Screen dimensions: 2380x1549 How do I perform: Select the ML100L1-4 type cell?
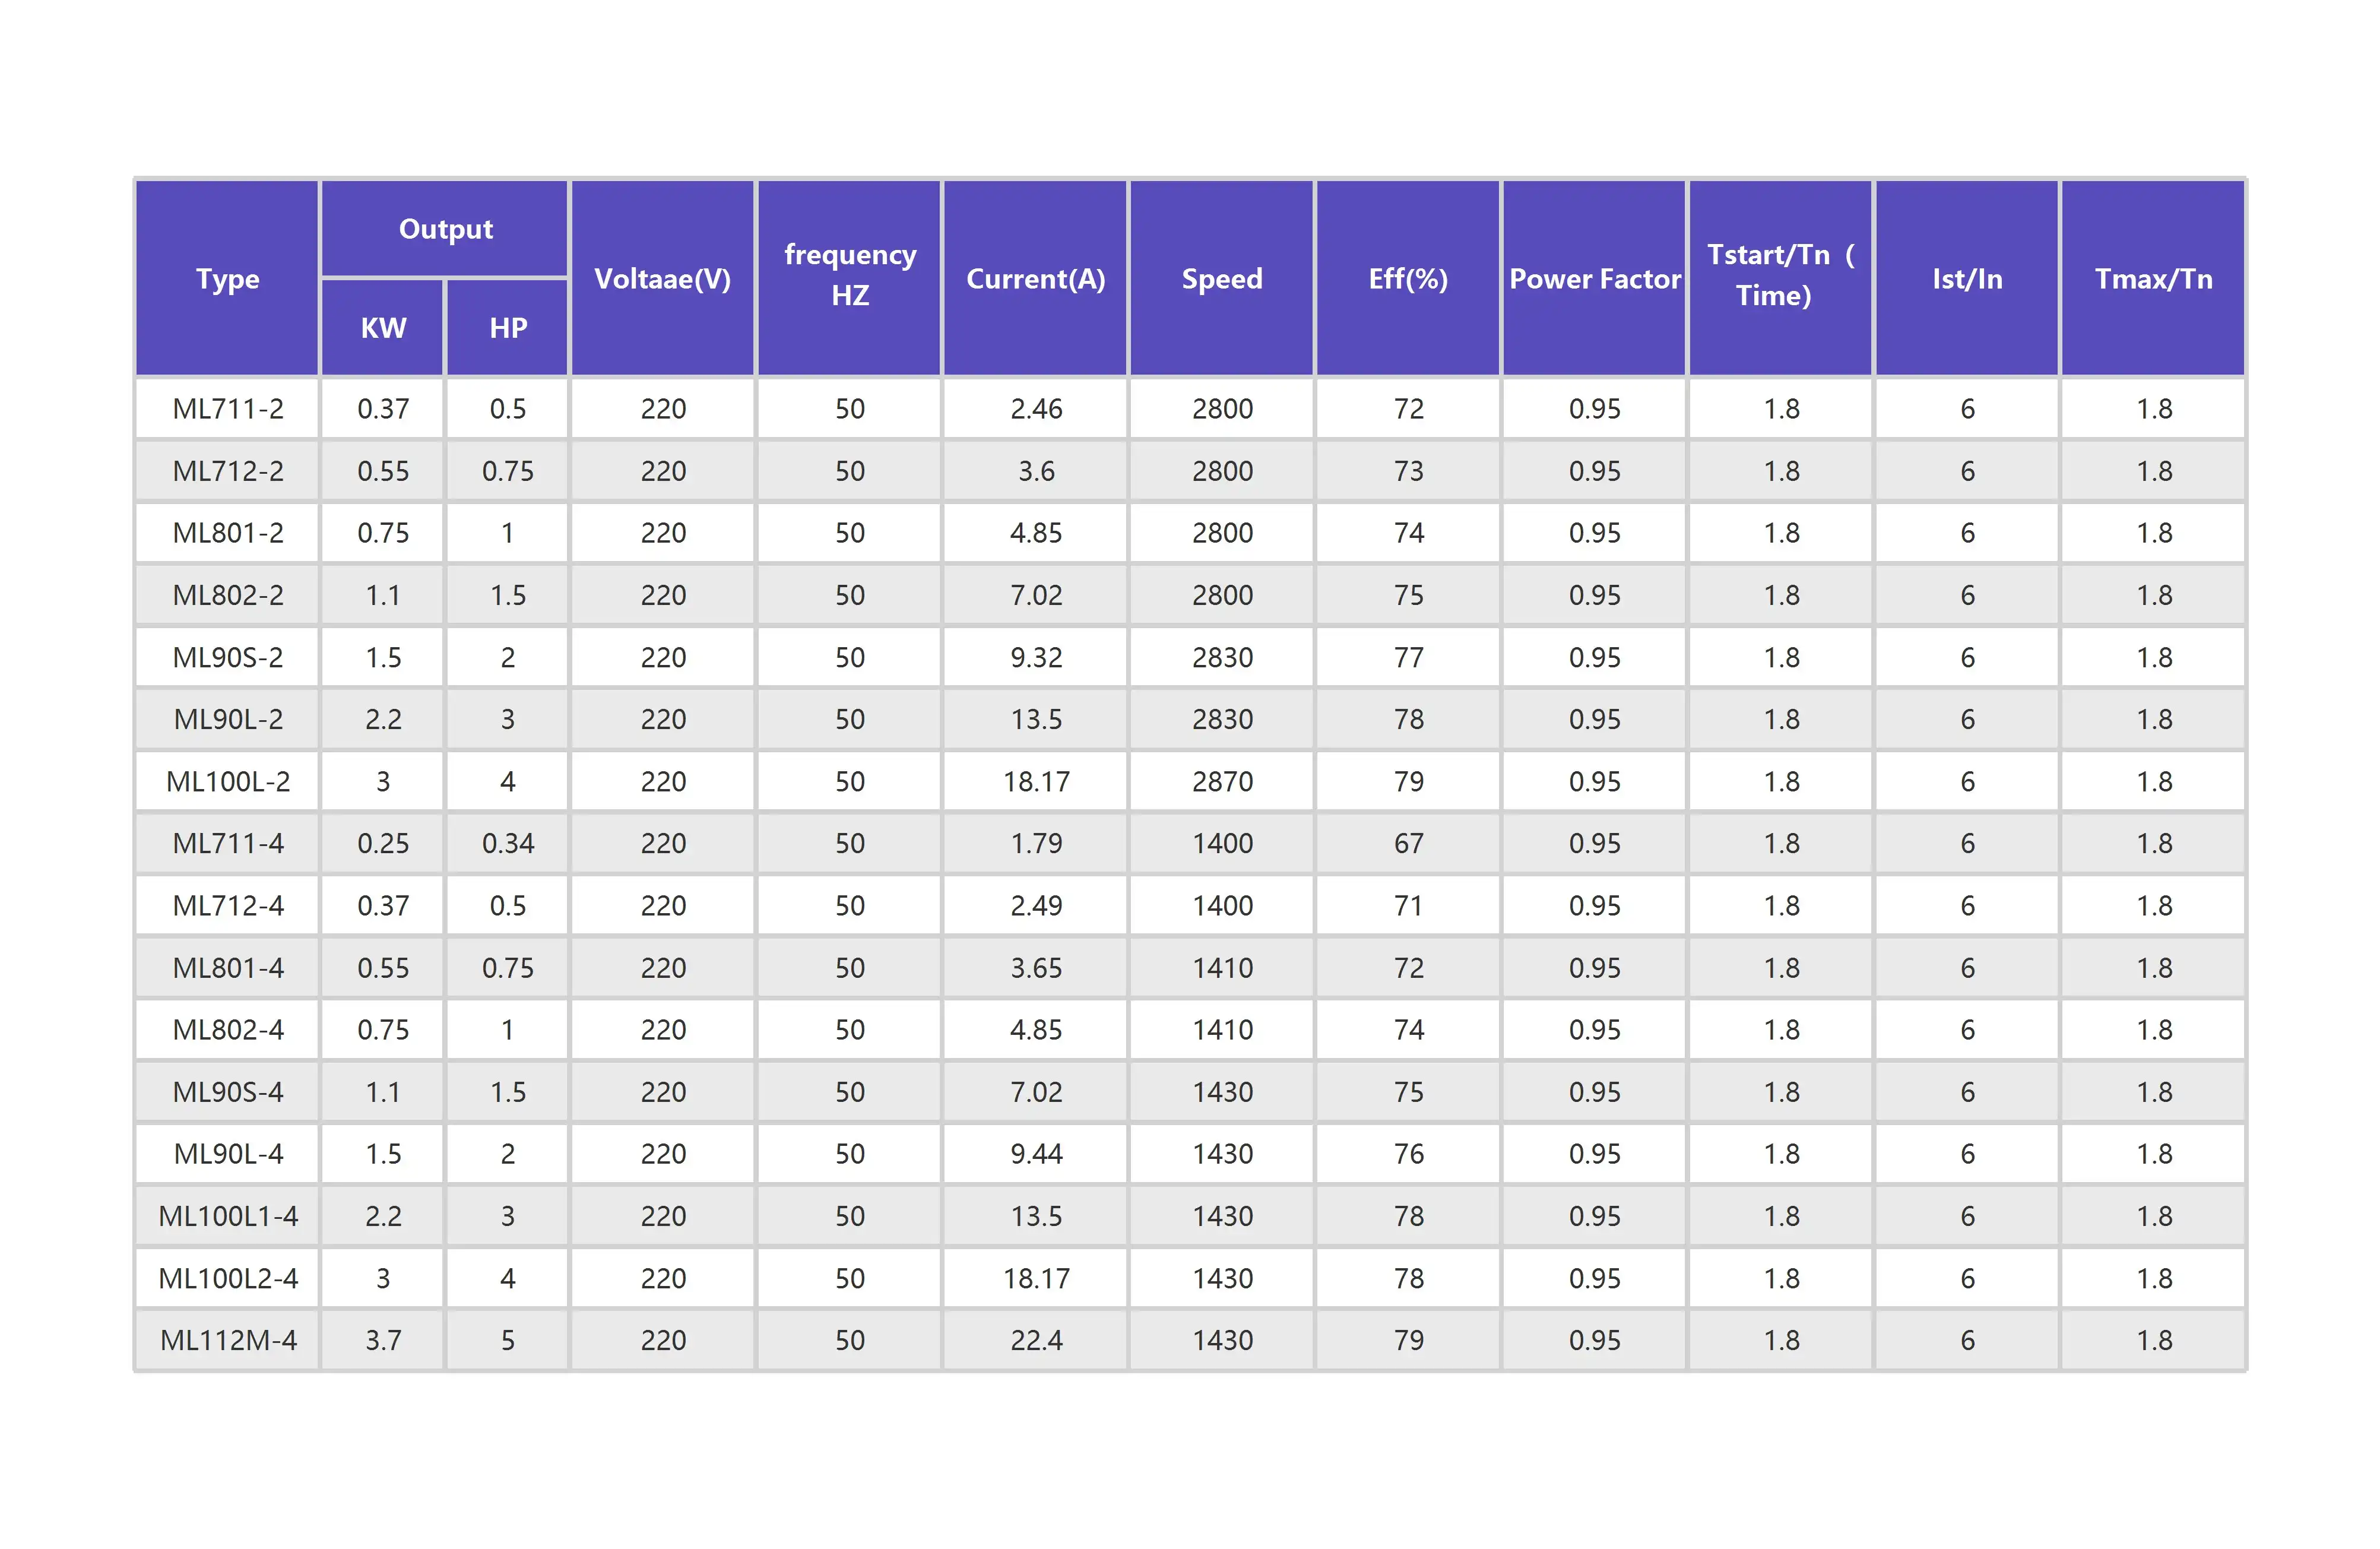pos(228,1216)
